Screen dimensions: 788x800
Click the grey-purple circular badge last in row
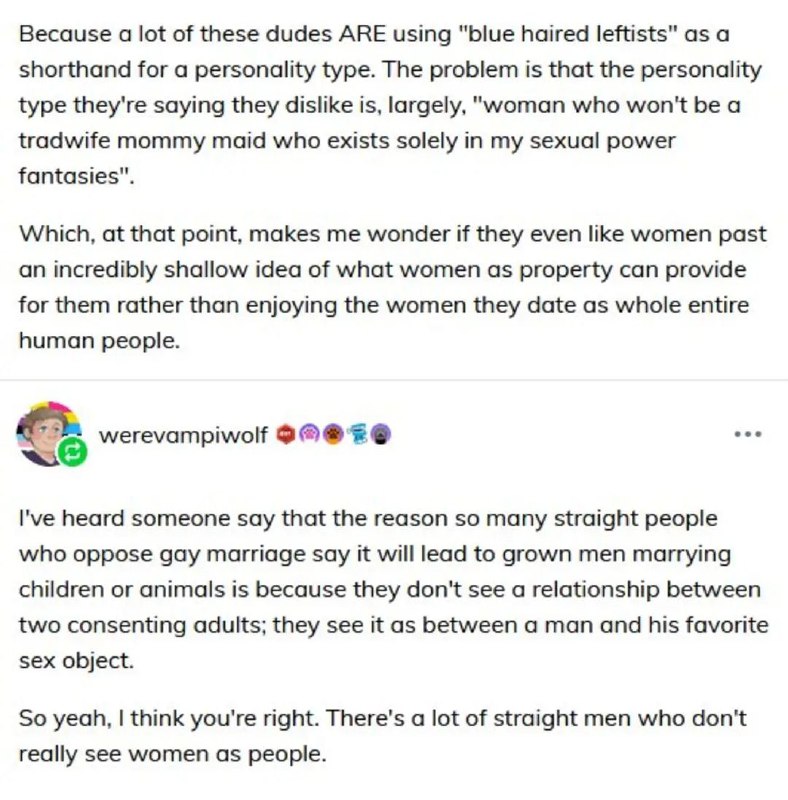coord(381,434)
